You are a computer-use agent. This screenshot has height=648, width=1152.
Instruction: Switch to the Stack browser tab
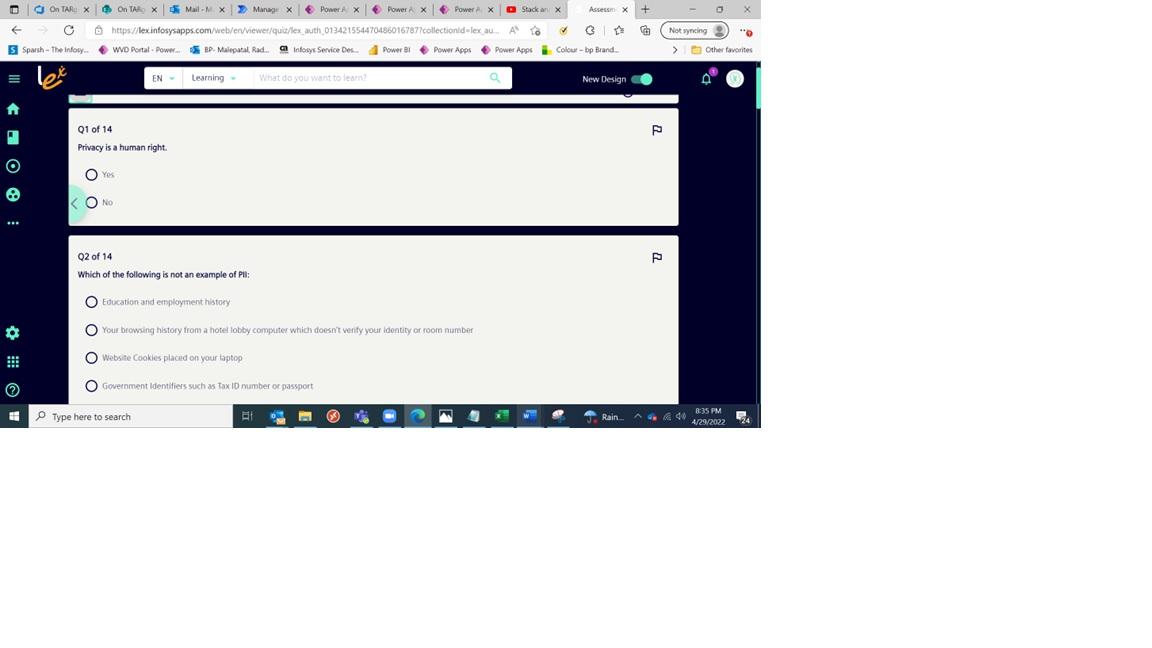(x=529, y=9)
